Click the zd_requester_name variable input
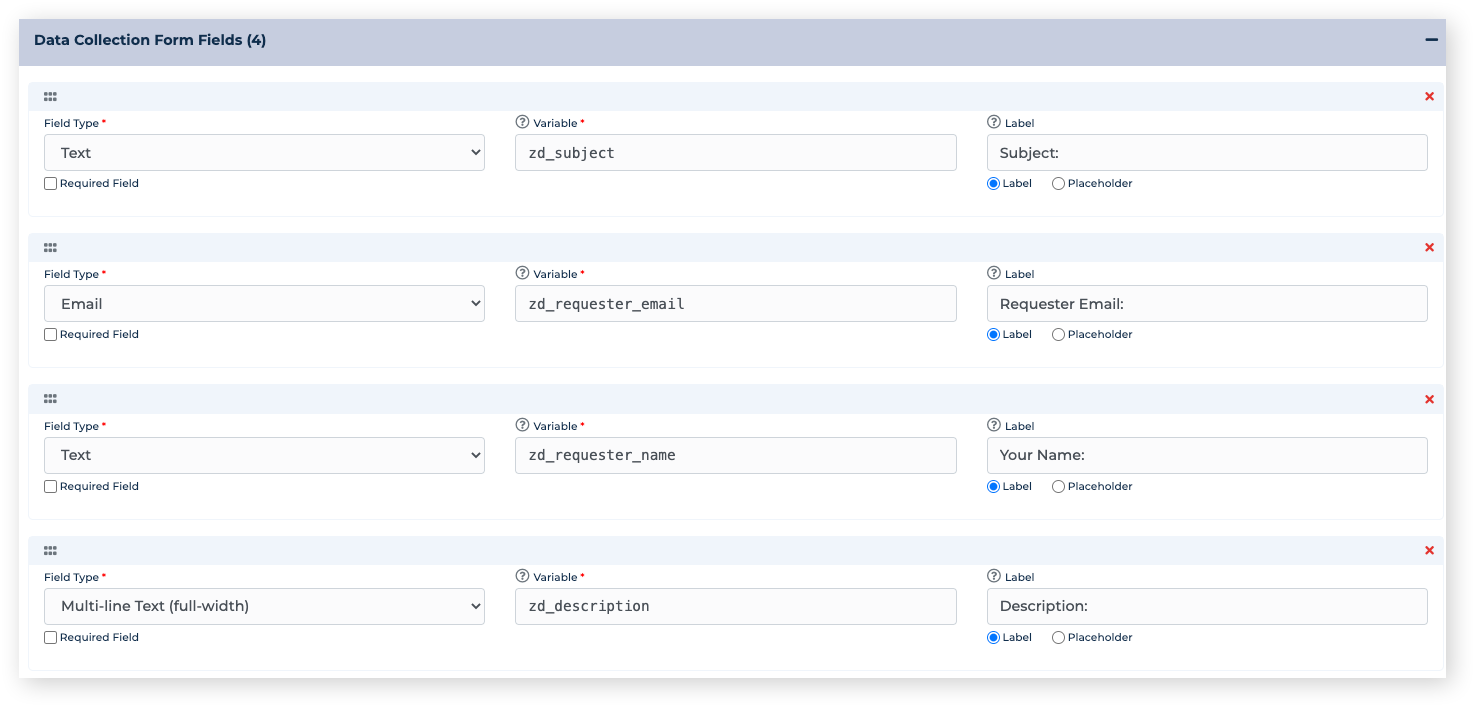The width and height of the screenshot is (1475, 707). click(736, 455)
